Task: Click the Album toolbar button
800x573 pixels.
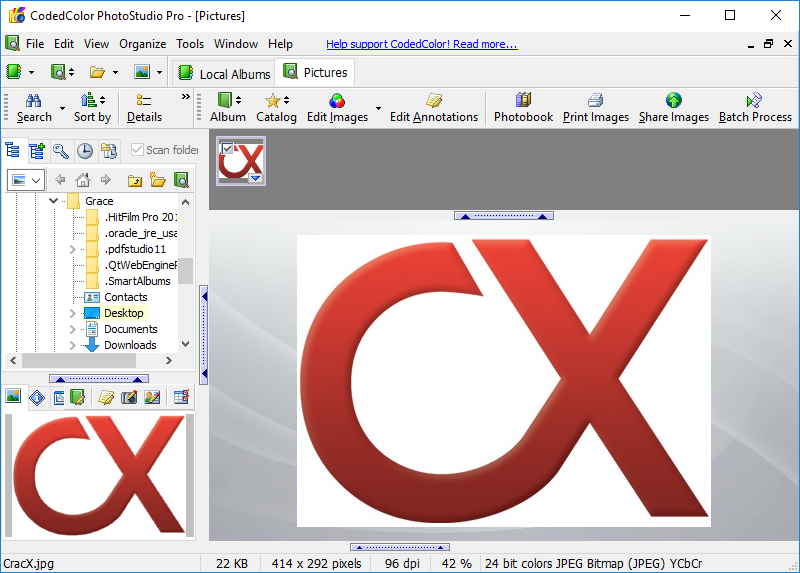Action: (x=228, y=108)
